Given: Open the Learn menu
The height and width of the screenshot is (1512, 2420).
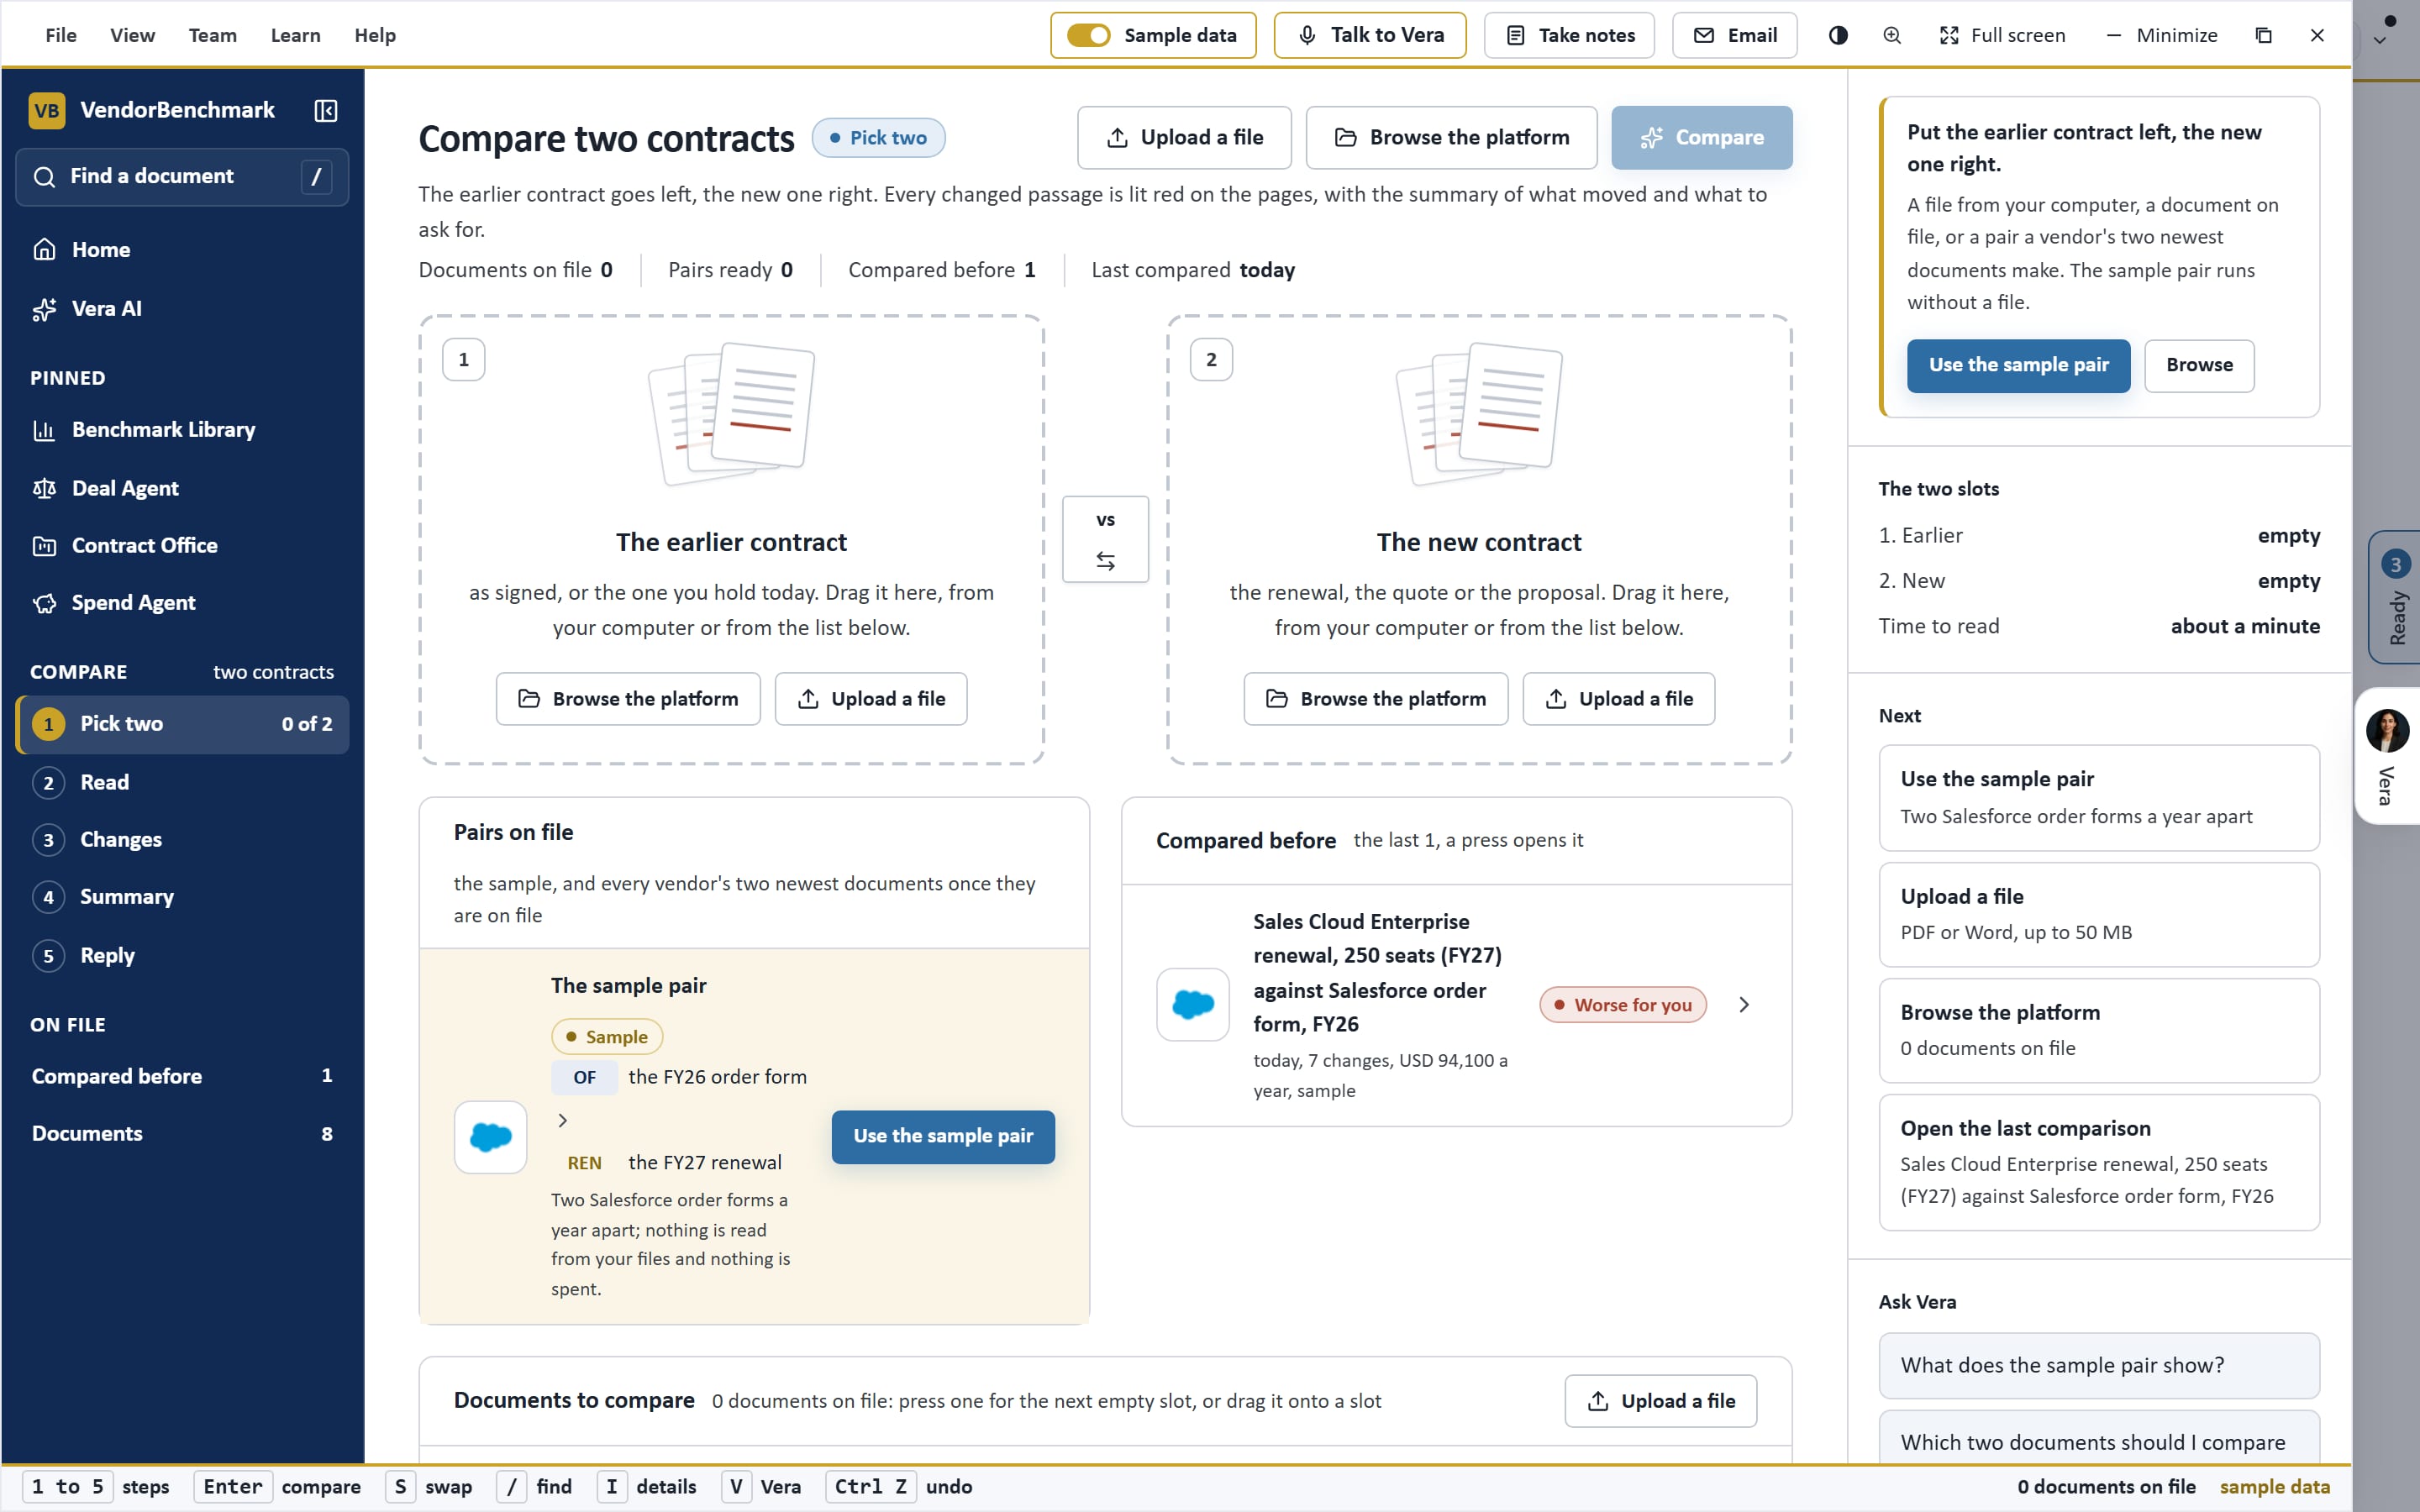Looking at the screenshot, I should [295, 35].
